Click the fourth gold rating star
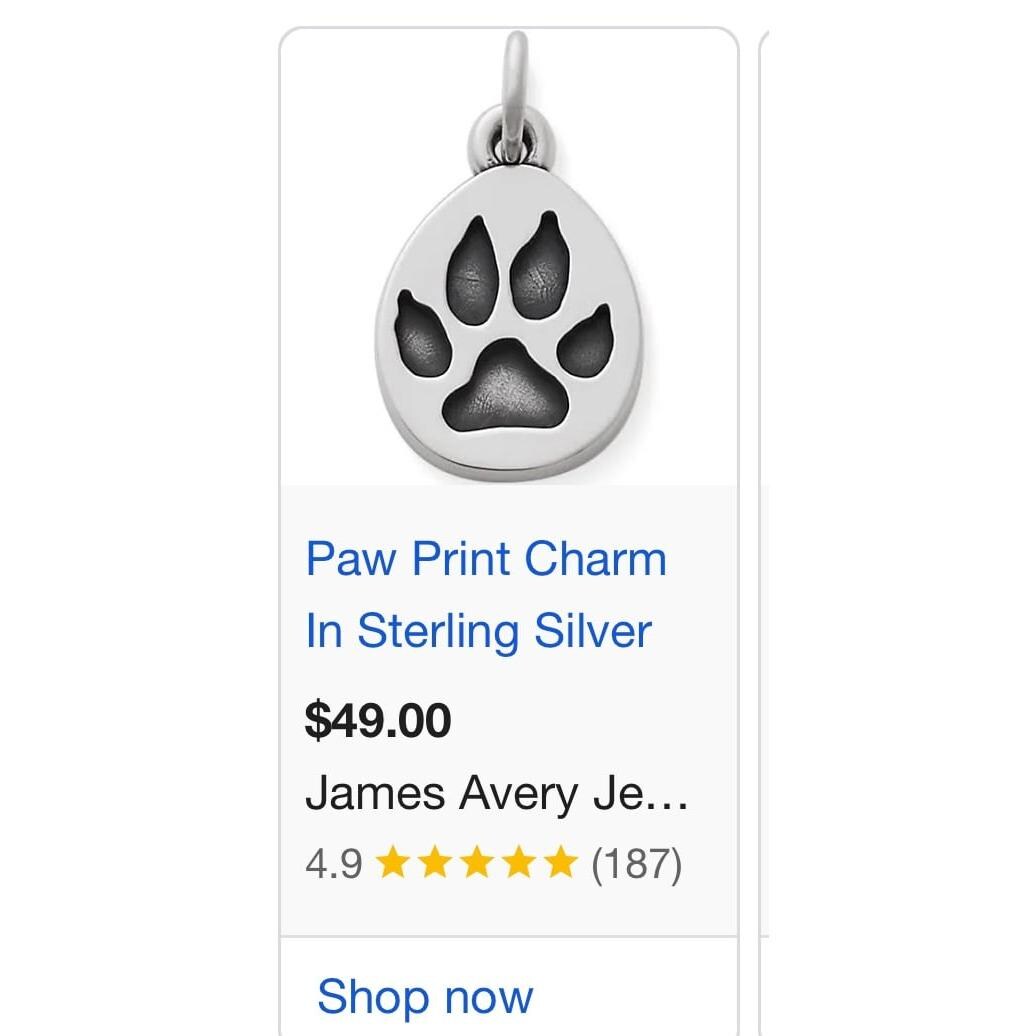The height and width of the screenshot is (1036, 1036). pyautogui.click(x=517, y=862)
